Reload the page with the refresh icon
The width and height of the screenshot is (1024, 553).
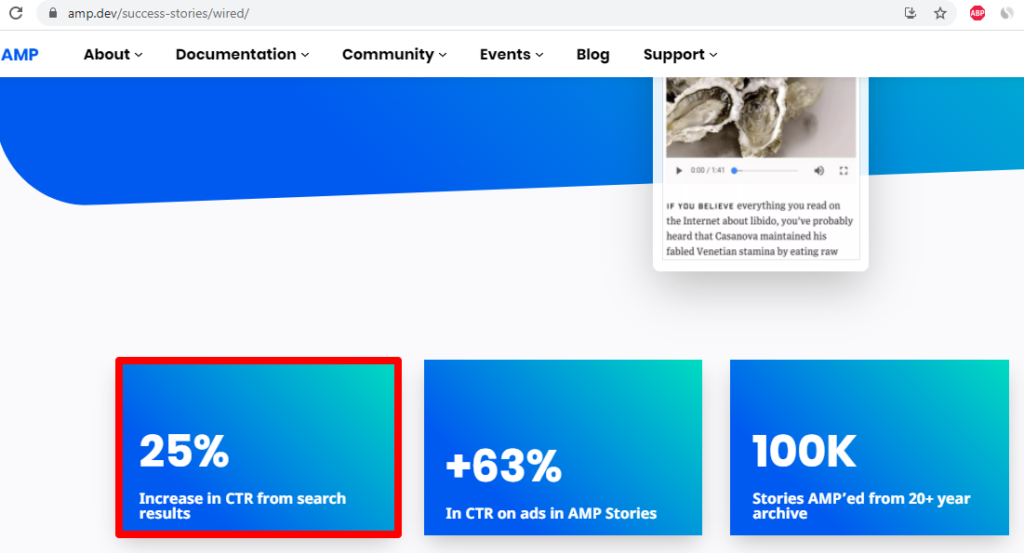click(x=16, y=12)
